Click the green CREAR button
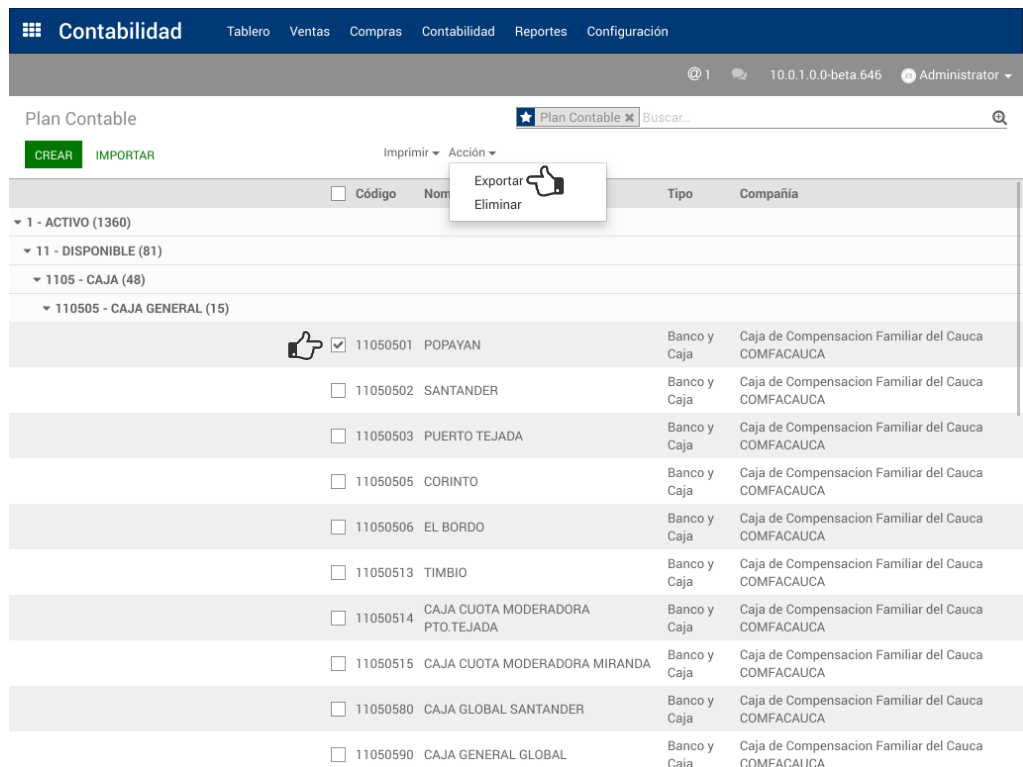This screenshot has height=767, width=1023. (x=53, y=155)
